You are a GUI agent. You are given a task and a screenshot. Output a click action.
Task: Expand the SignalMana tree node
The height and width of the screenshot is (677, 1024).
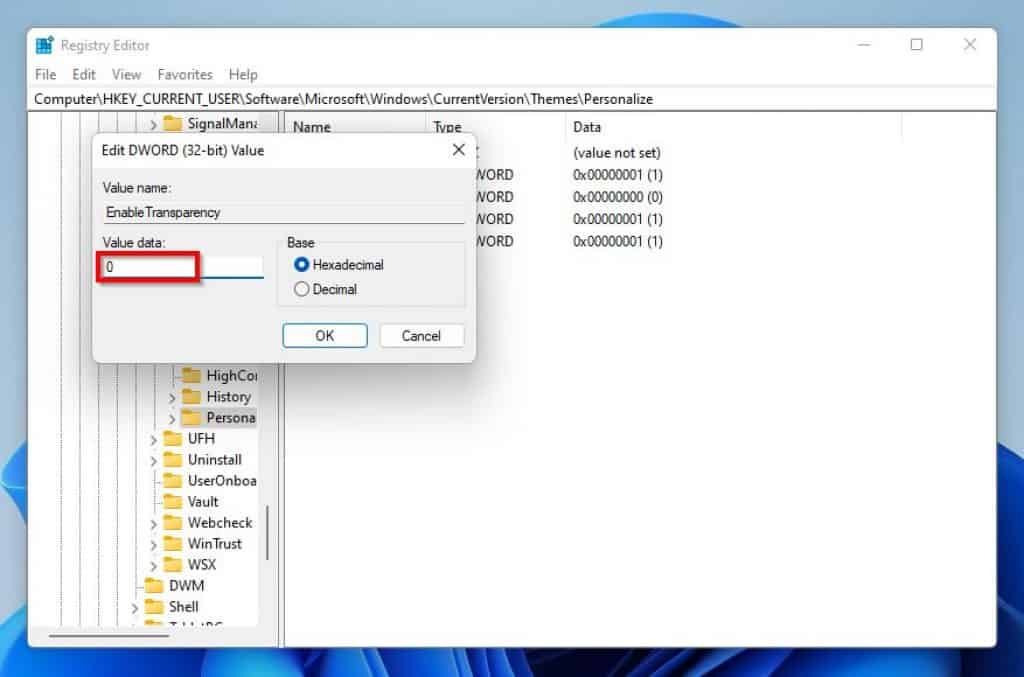point(153,124)
